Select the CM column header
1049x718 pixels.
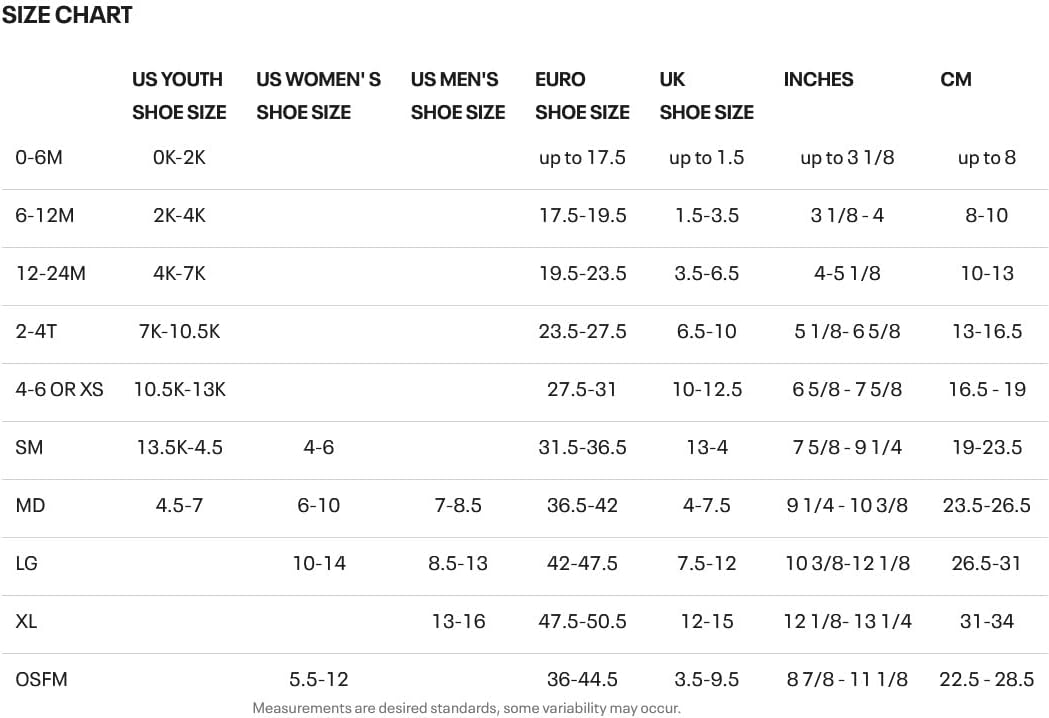[955, 79]
